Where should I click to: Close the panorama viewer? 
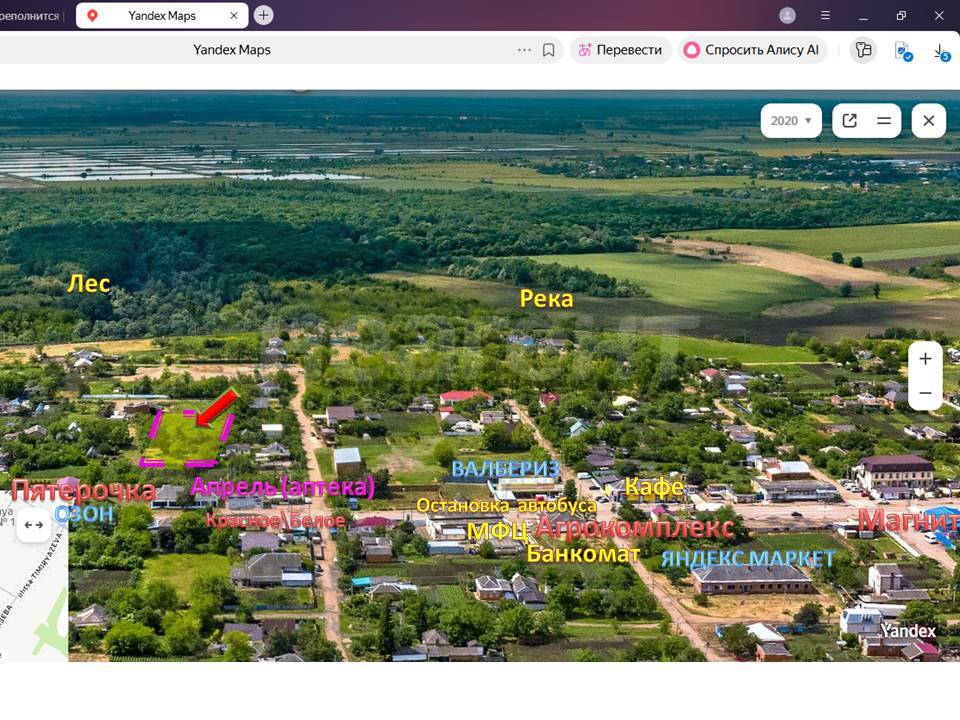click(x=929, y=121)
